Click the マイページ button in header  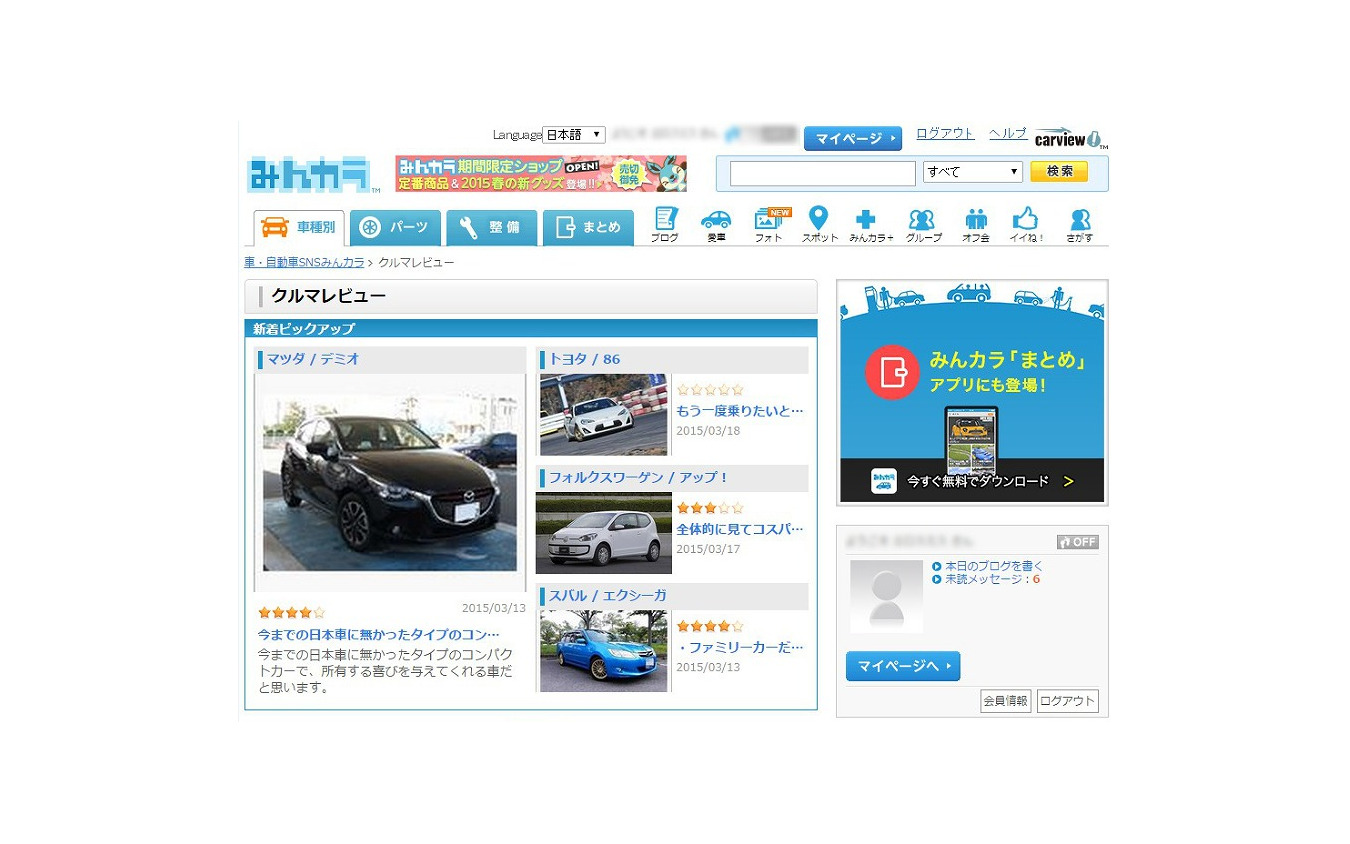[x=852, y=138]
